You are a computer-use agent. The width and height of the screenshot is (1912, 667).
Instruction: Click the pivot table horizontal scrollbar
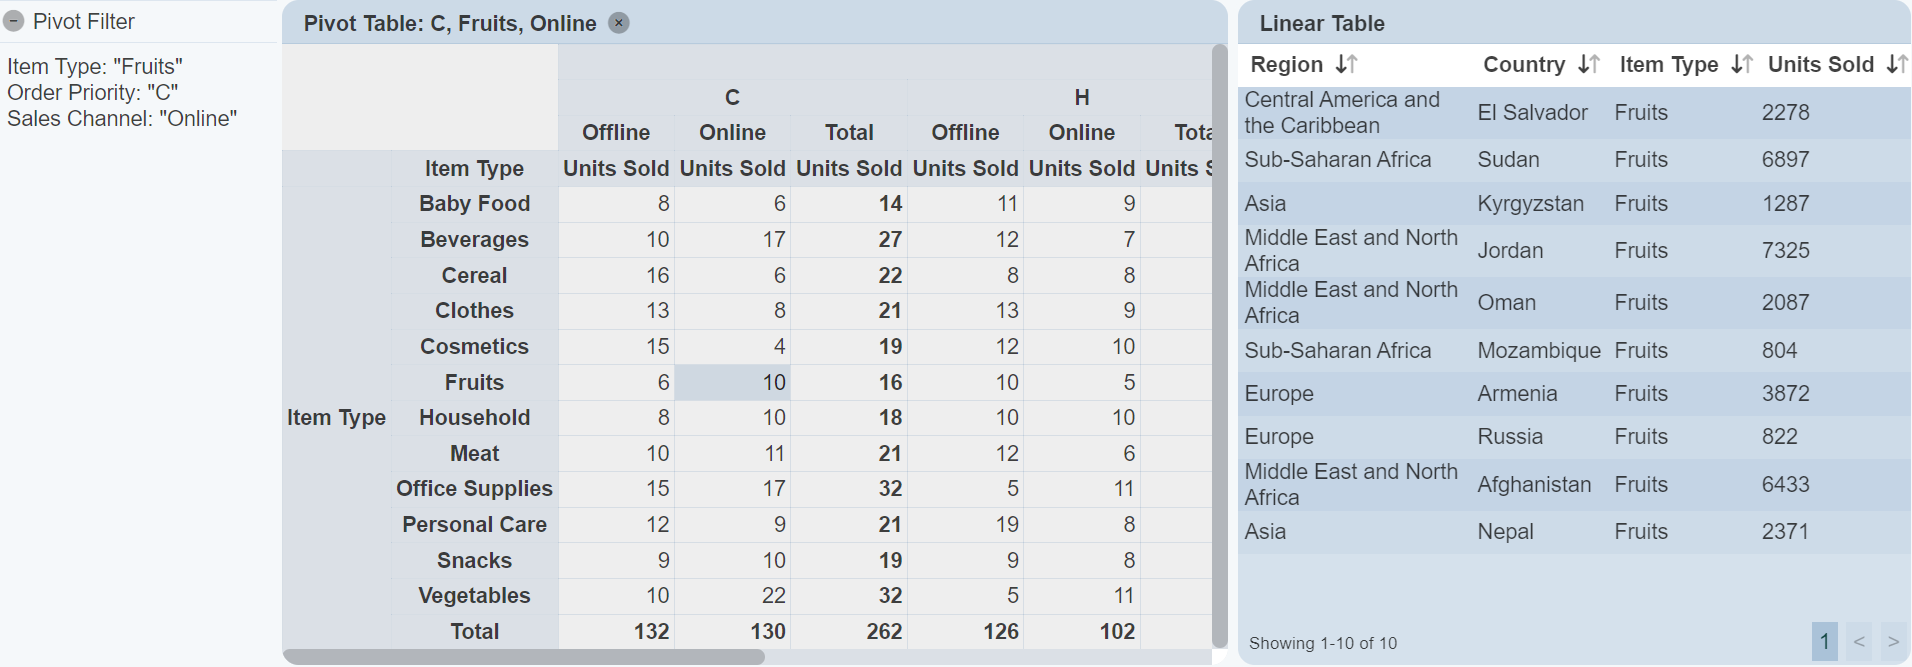(524, 657)
